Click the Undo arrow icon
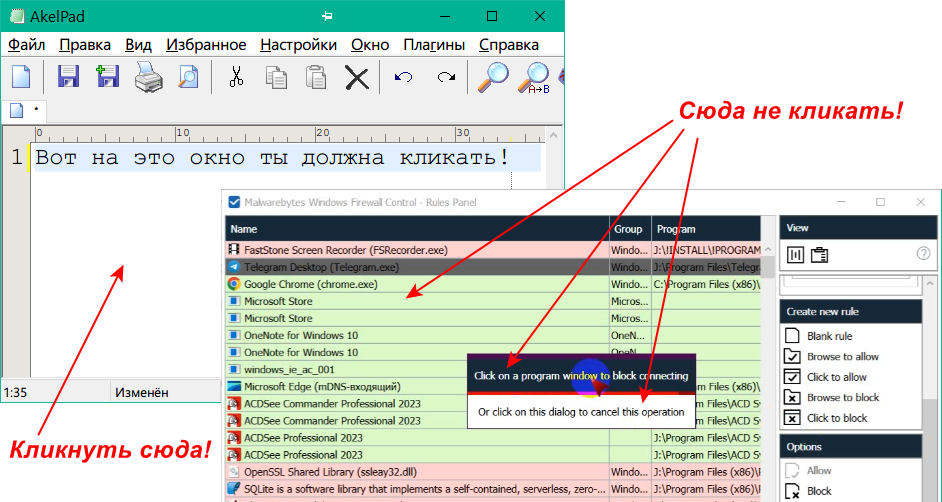942x502 pixels. click(403, 77)
